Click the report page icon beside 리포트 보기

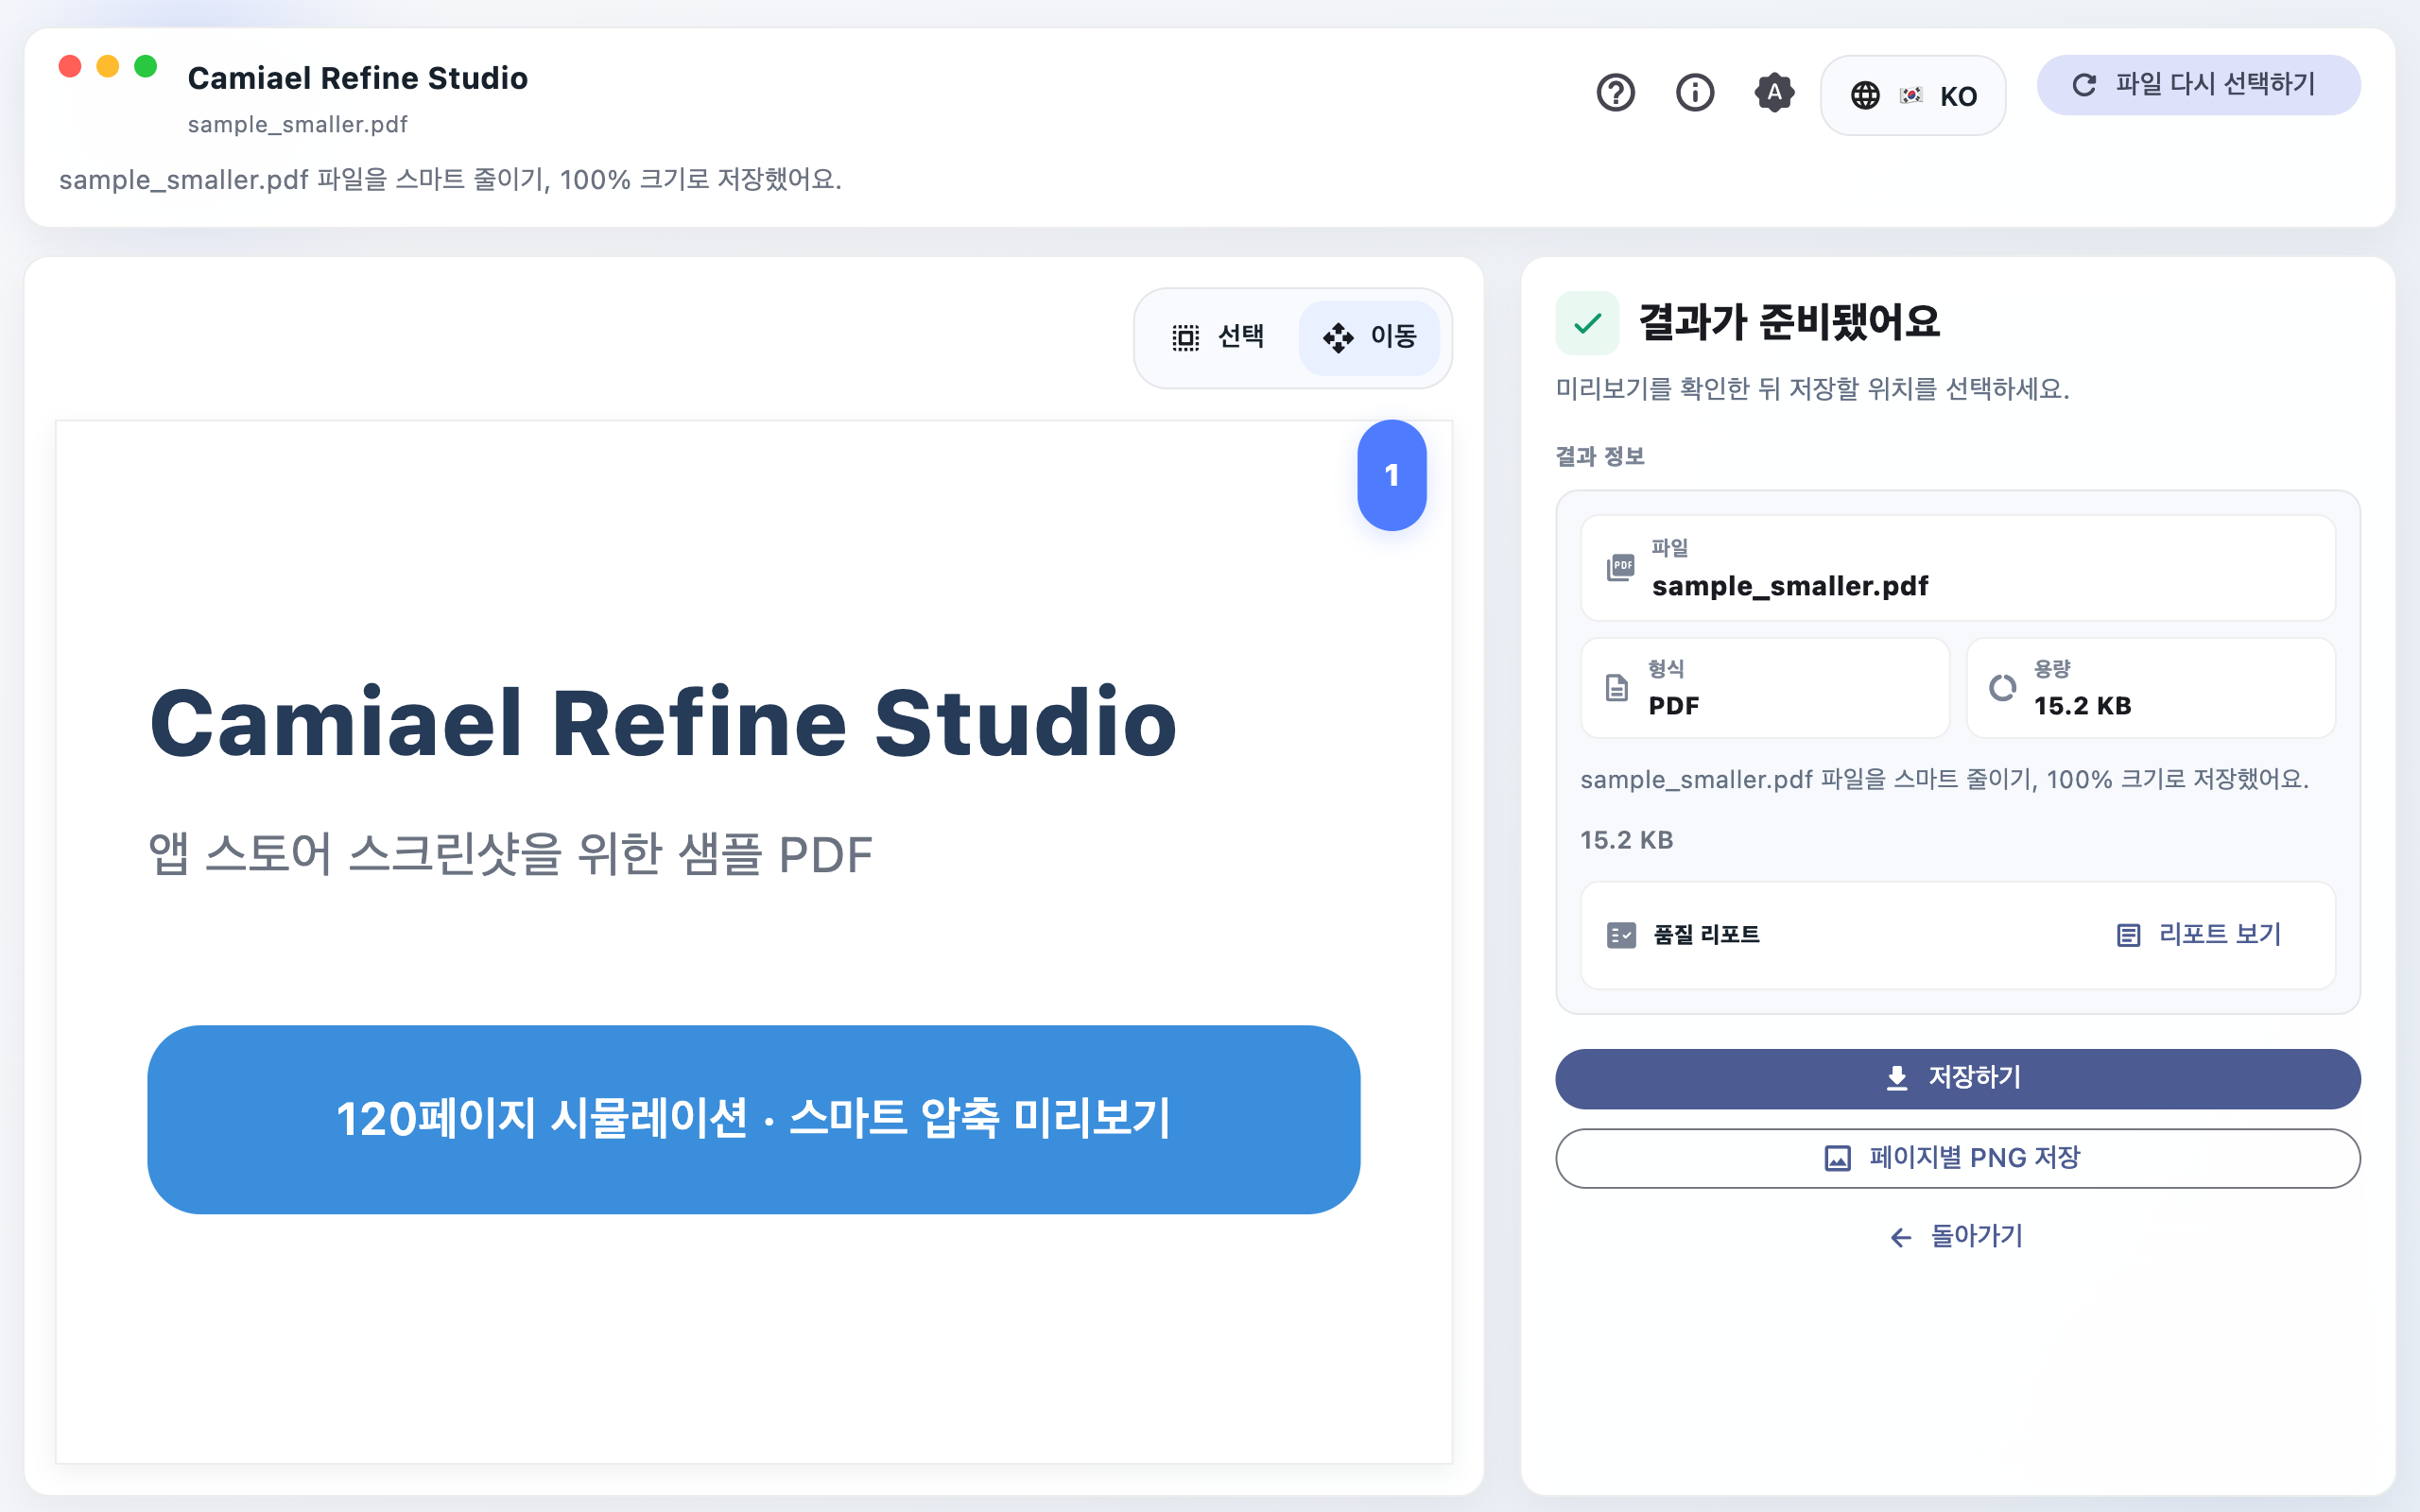(2128, 935)
